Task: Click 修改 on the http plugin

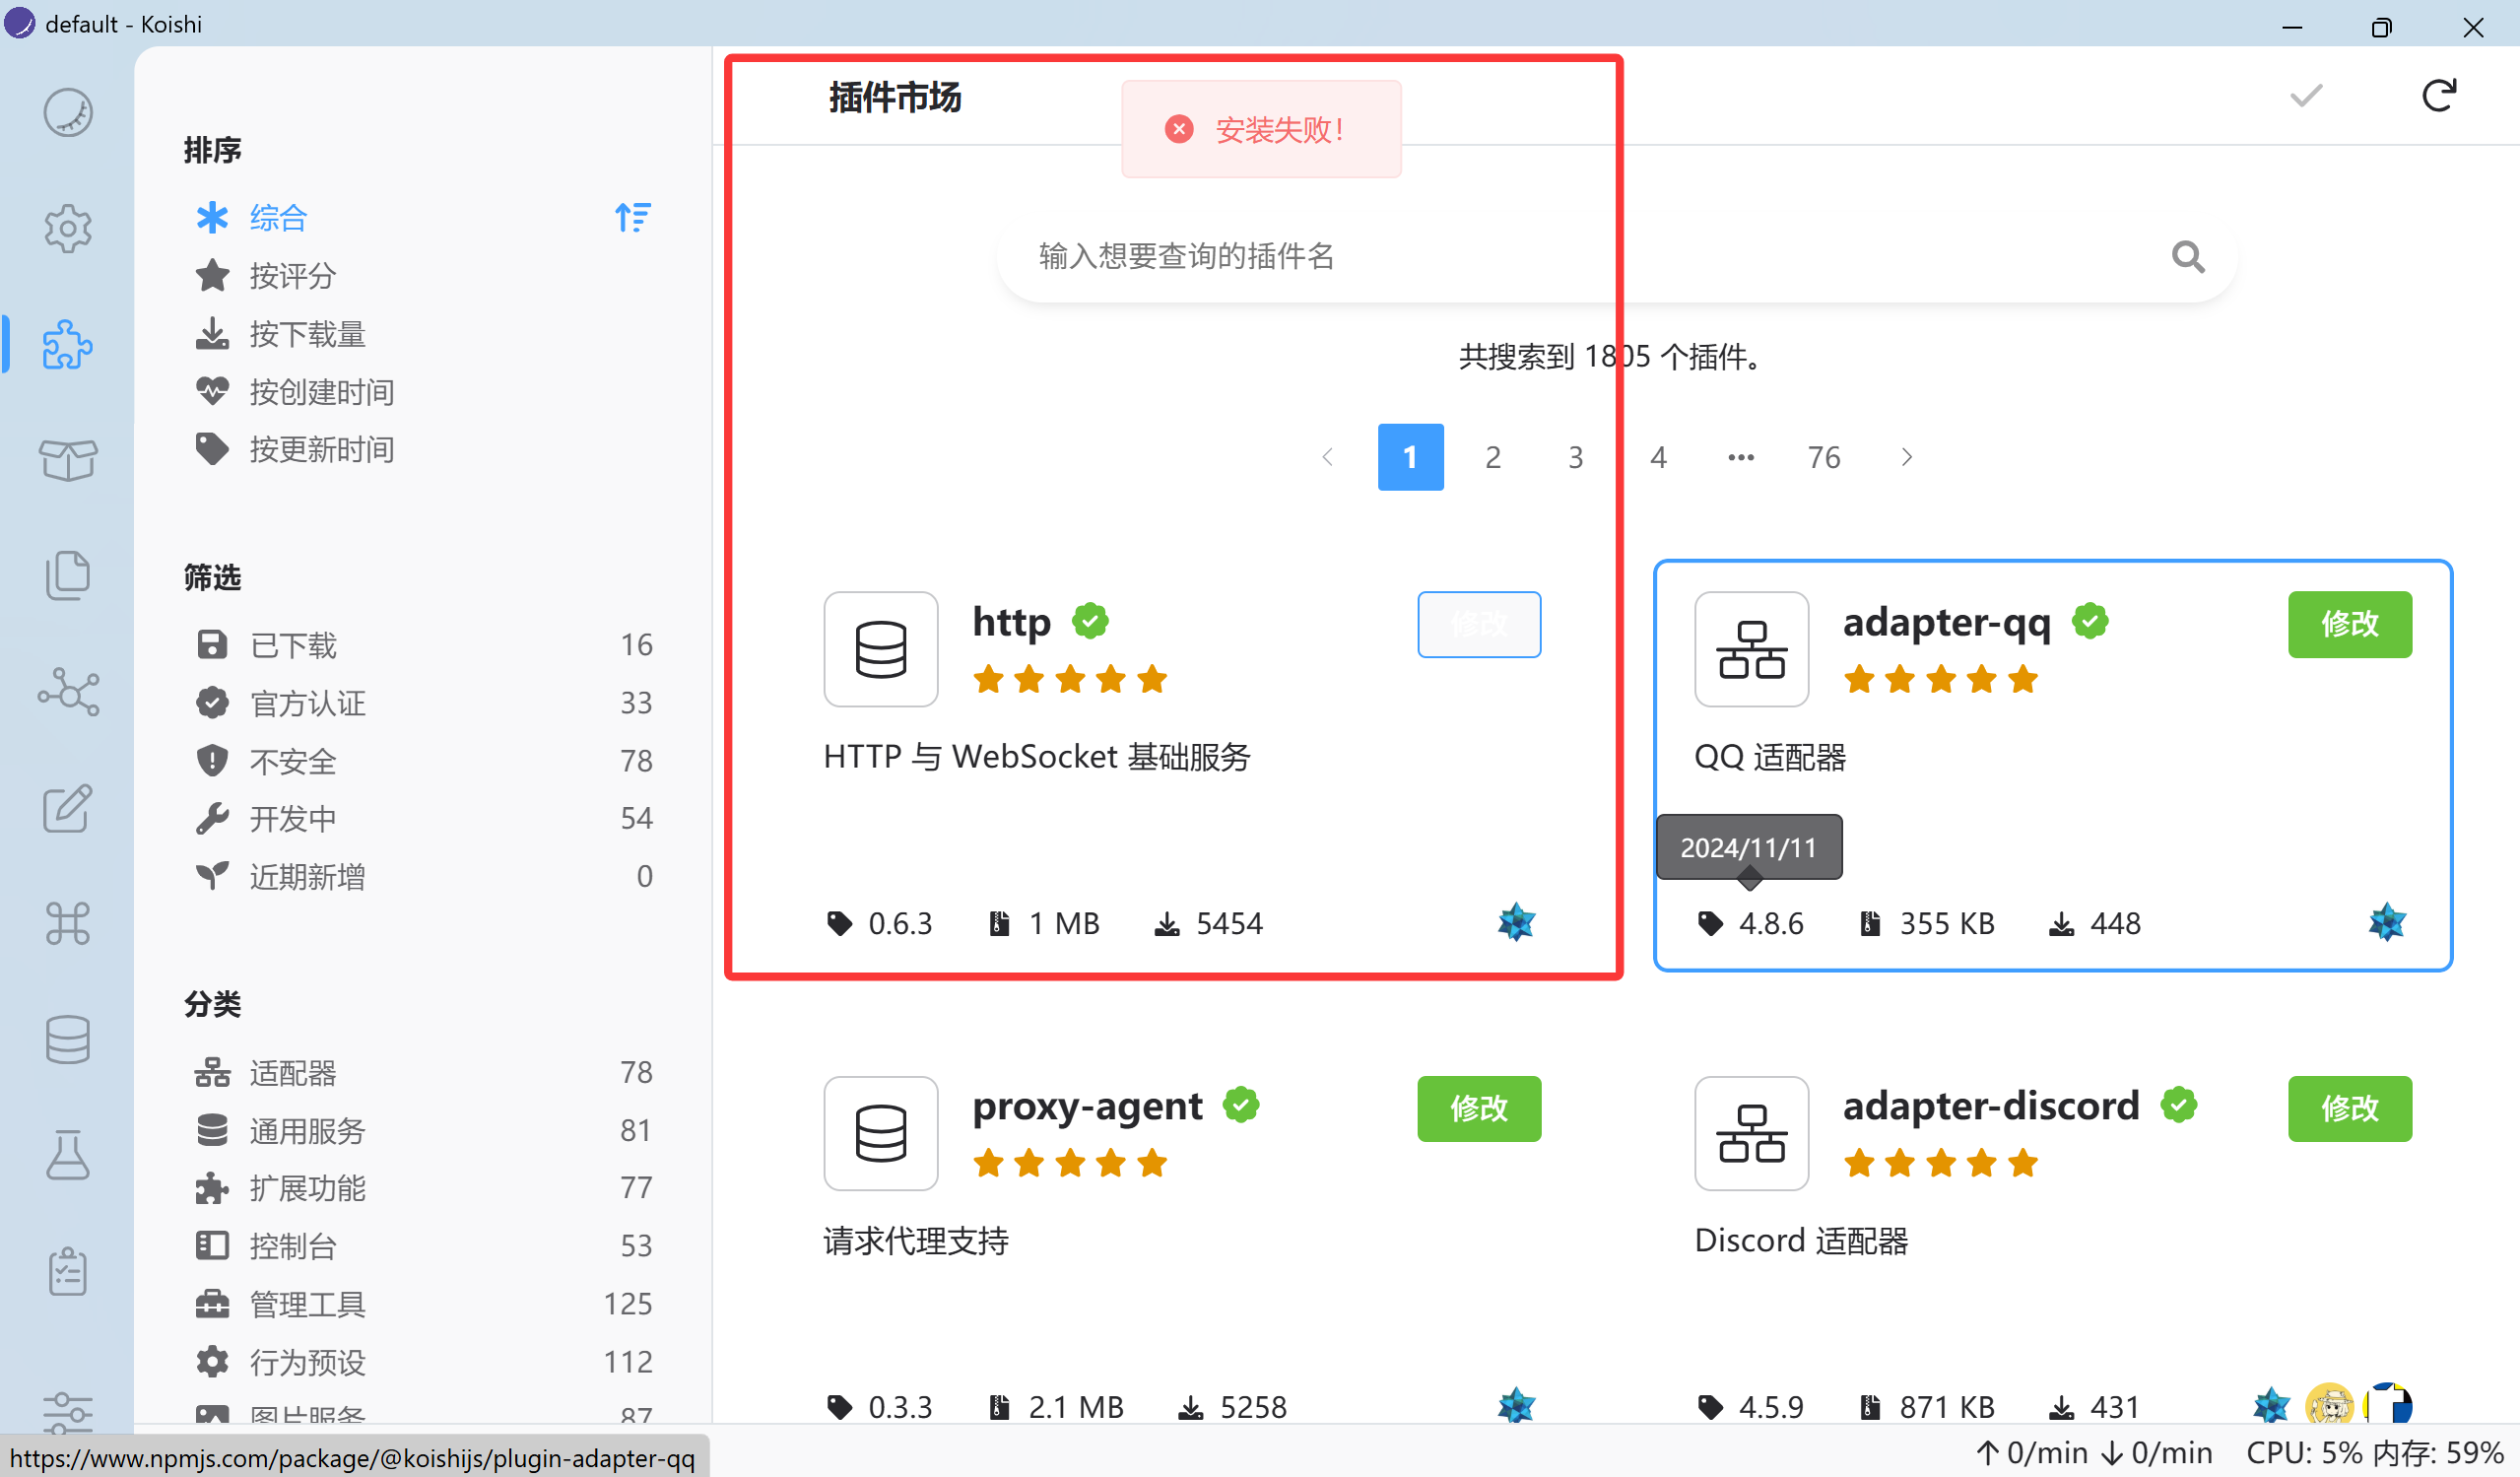Action: [1479, 624]
